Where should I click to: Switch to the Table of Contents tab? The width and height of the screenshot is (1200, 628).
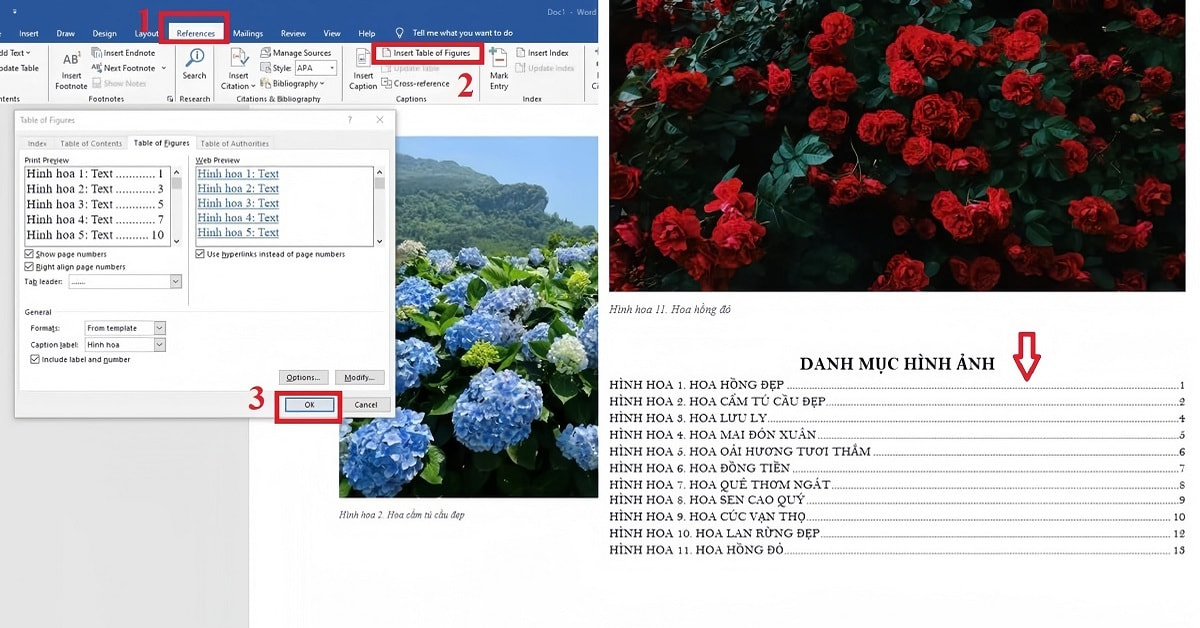tap(91, 144)
